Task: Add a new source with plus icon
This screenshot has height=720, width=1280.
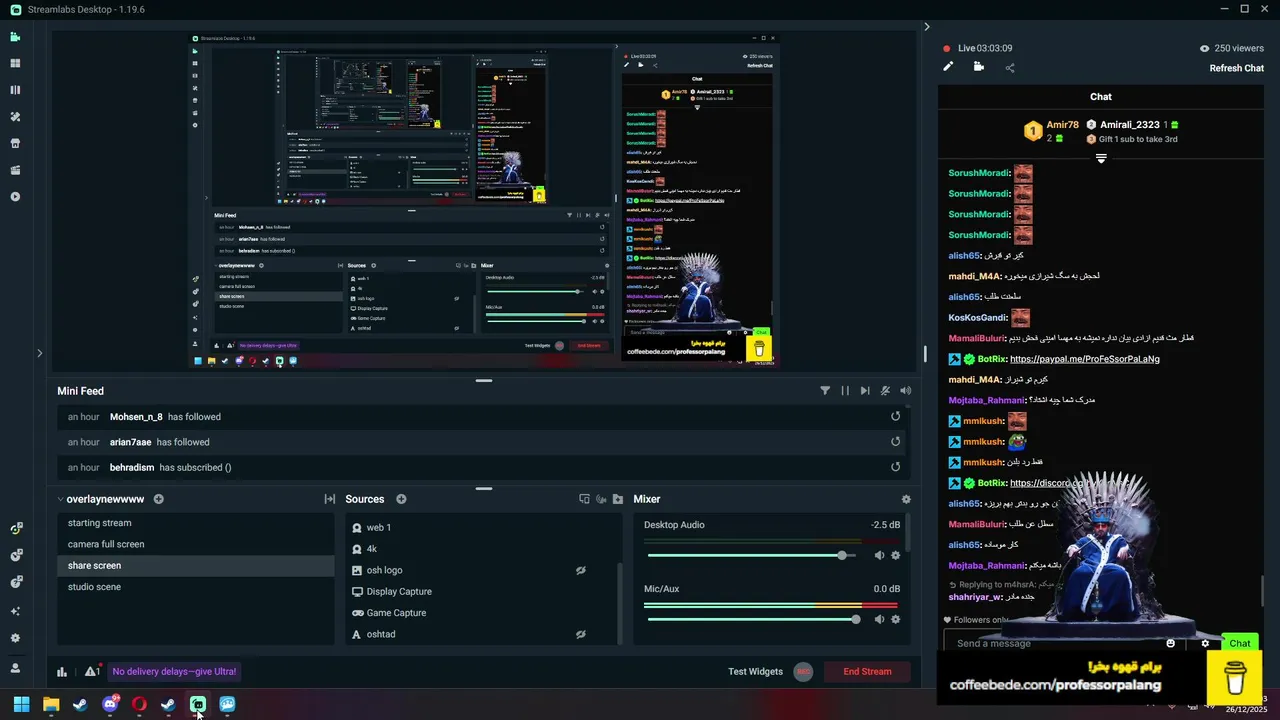Action: [x=401, y=499]
